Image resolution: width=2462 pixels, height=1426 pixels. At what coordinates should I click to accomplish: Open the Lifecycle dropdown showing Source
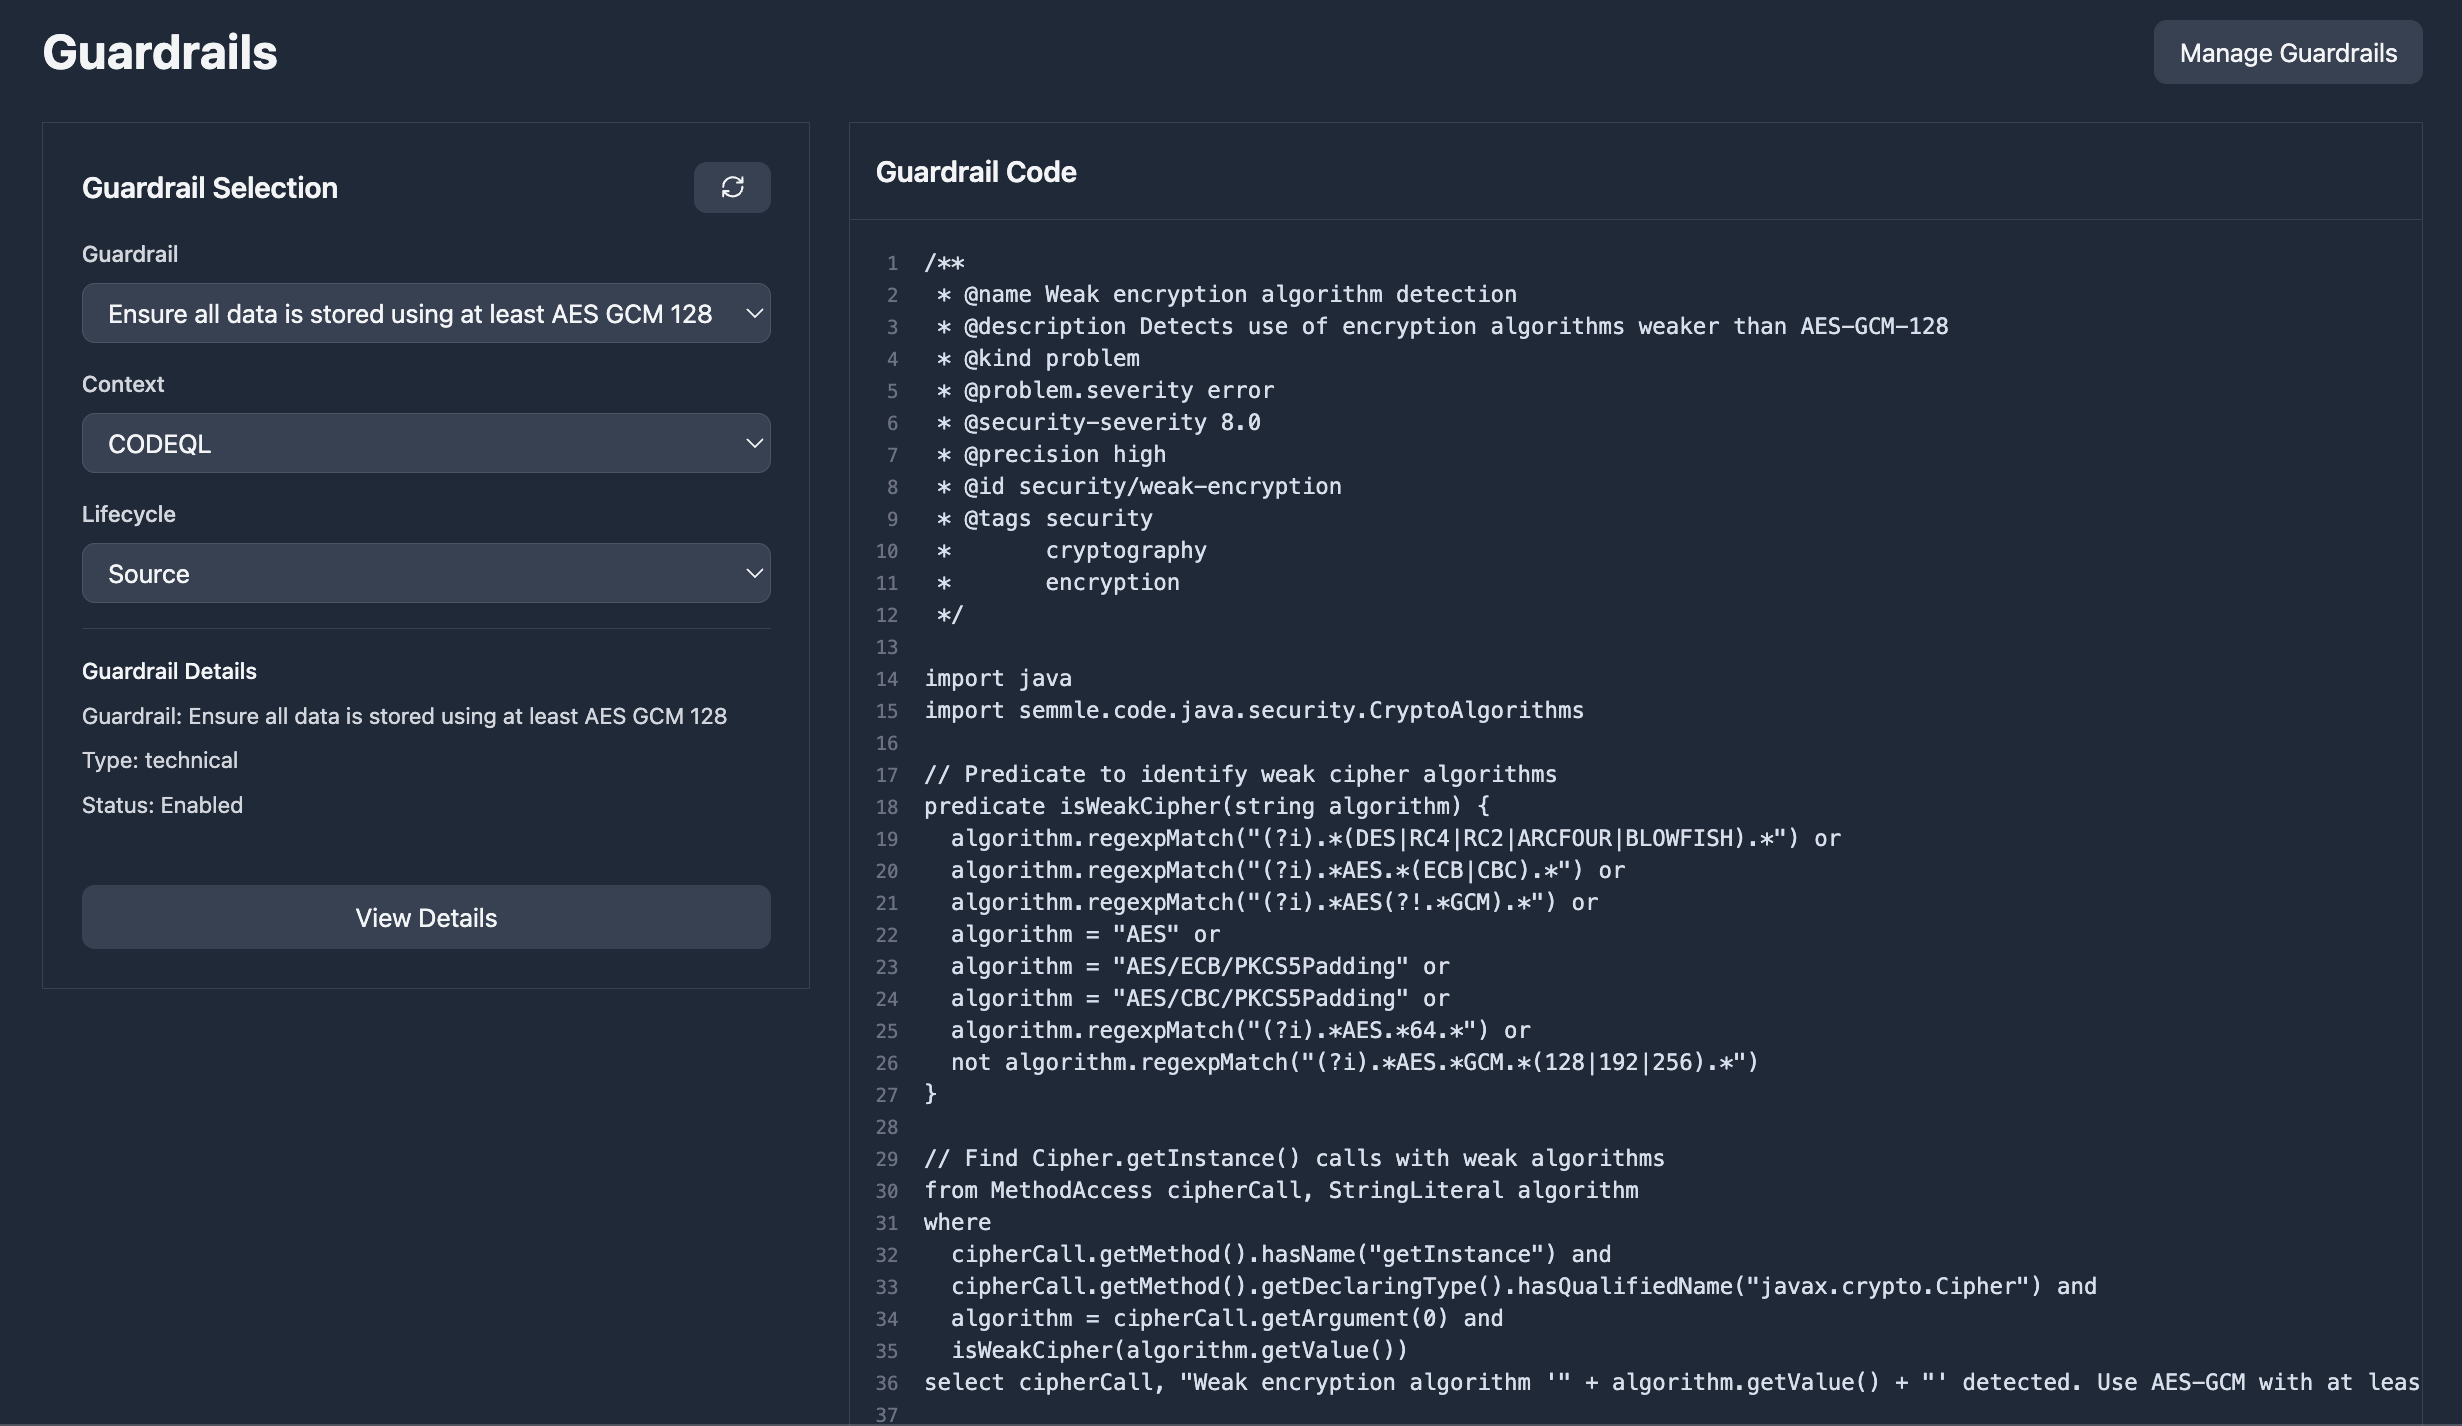coord(426,573)
